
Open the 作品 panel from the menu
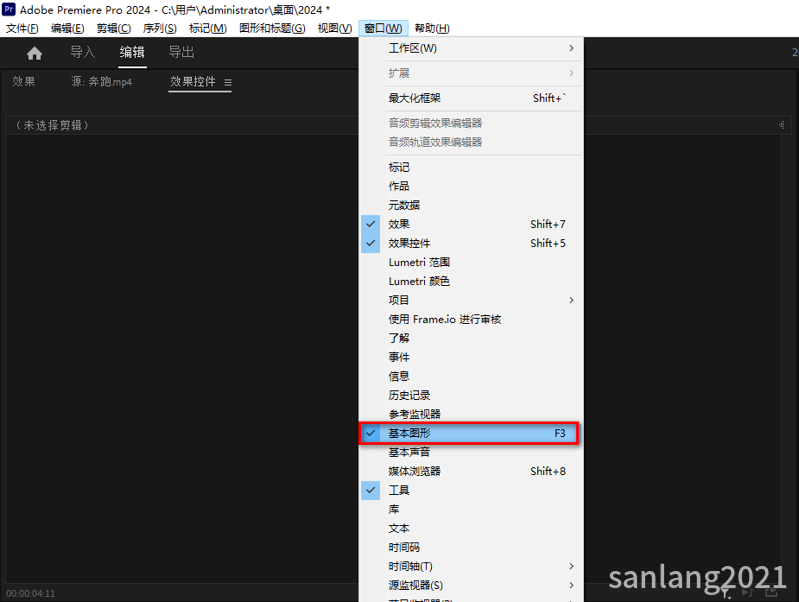pos(471,186)
